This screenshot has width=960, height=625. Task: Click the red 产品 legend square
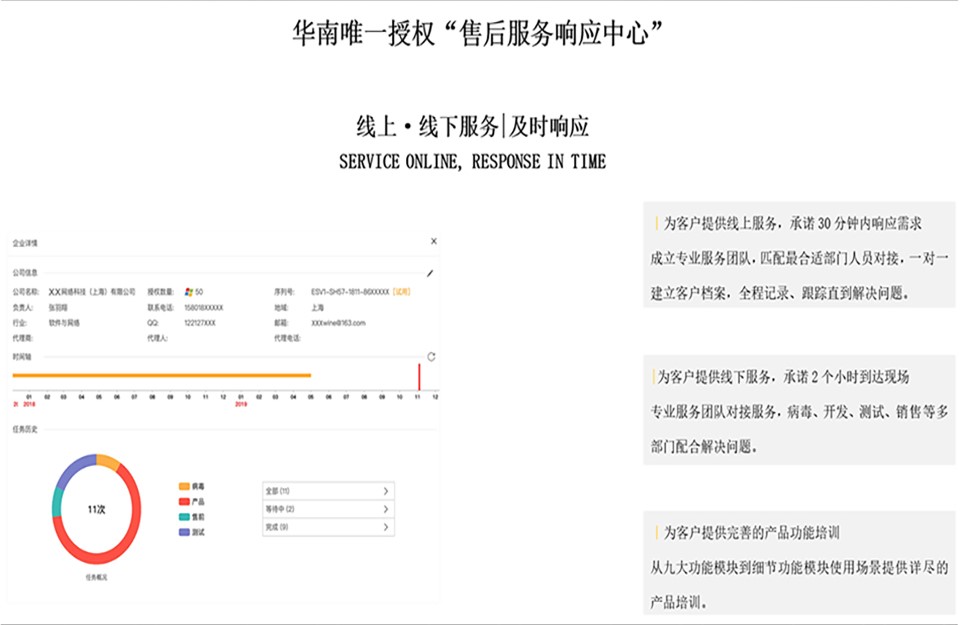click(x=183, y=501)
